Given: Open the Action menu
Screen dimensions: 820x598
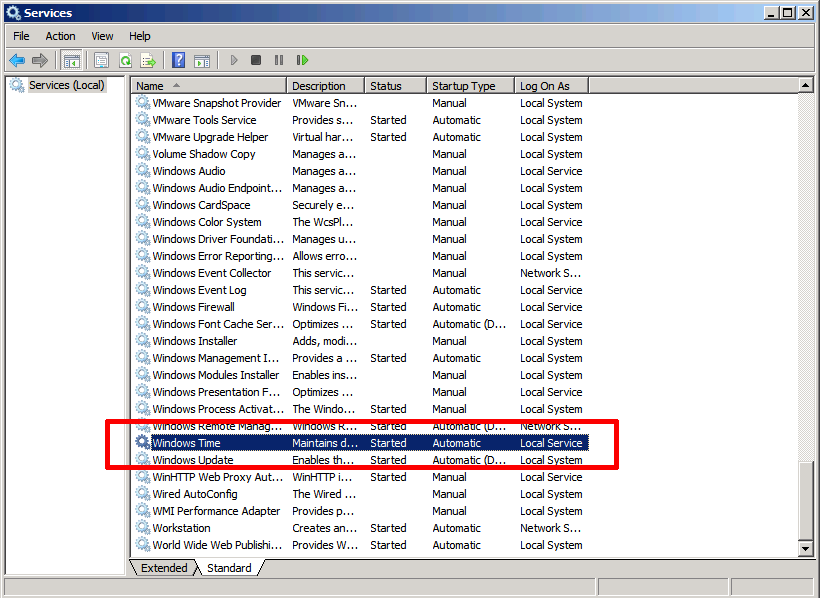Looking at the screenshot, I should [60, 35].
